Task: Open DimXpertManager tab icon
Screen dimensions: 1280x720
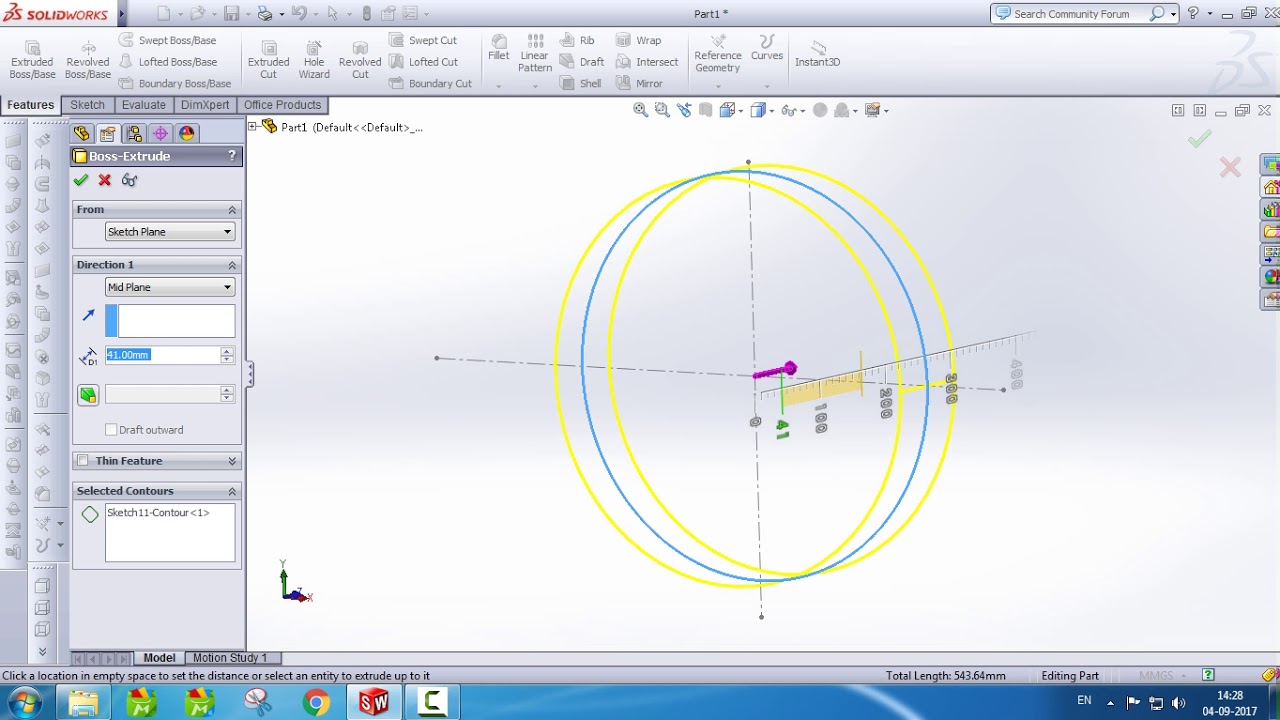Action: 160,133
